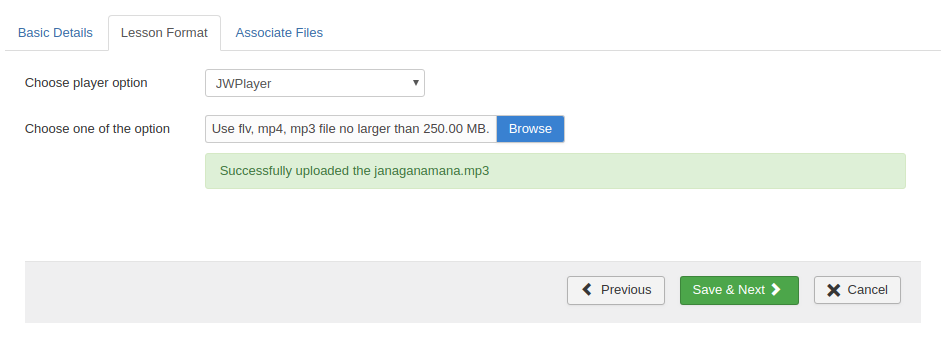Screen dimensions: 942x364
Task: Click the 'Choose one of the option' label
Action: click(x=97, y=129)
